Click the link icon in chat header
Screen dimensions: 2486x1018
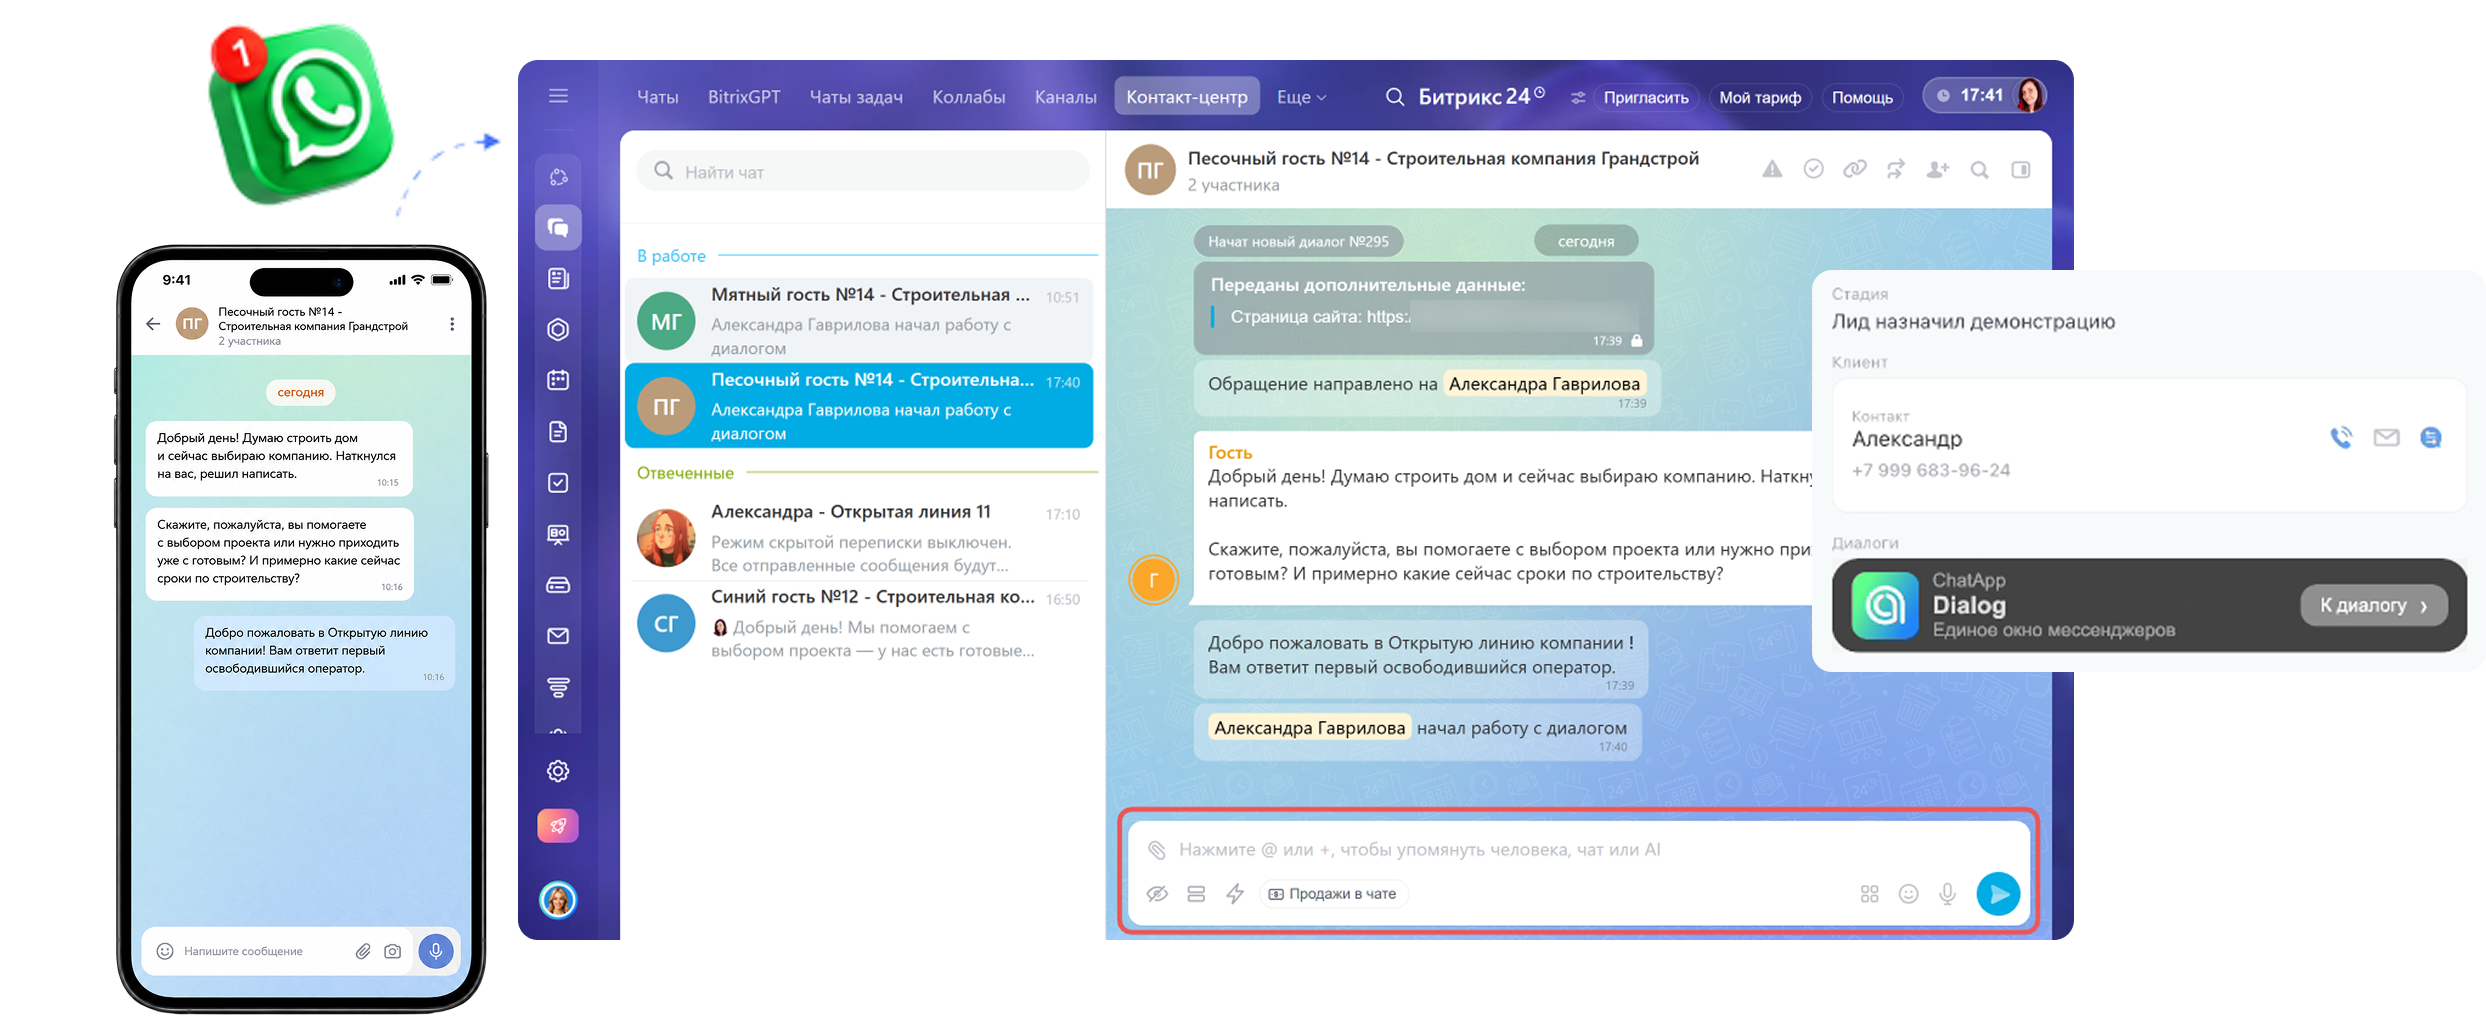pos(1855,169)
